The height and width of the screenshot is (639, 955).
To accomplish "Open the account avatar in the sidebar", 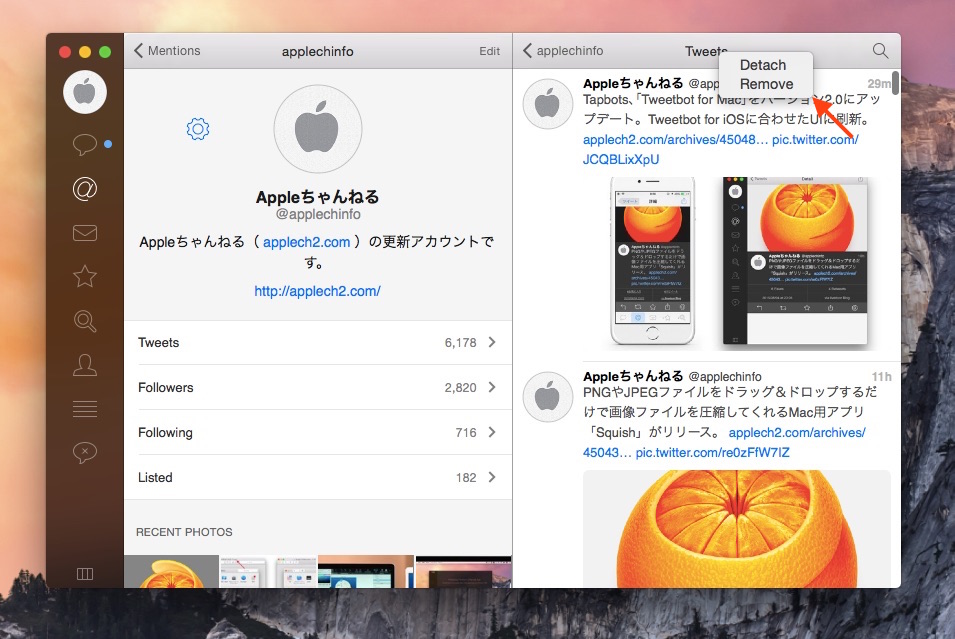I will (85, 92).
